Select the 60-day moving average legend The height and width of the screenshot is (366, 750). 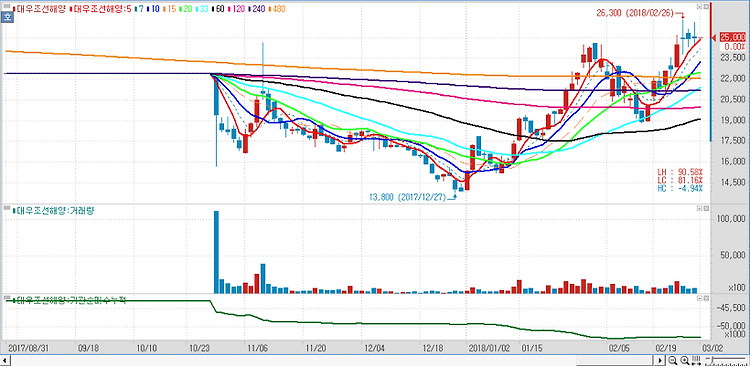coord(218,9)
